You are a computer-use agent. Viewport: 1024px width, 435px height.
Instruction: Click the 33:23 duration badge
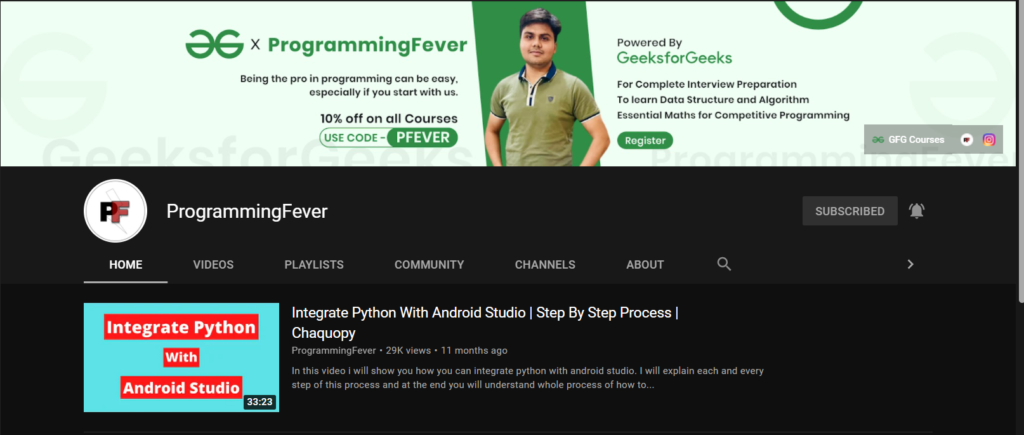point(259,402)
